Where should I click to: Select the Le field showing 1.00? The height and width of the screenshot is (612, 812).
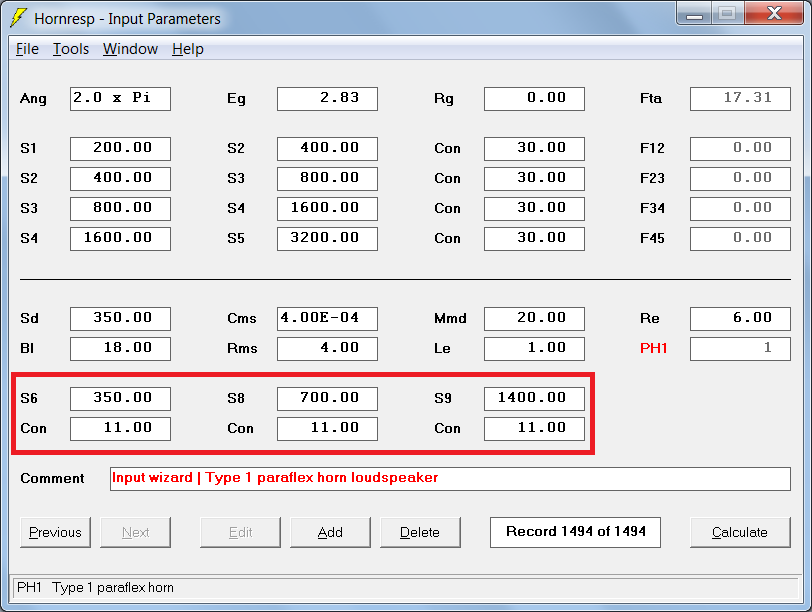[x=534, y=349]
